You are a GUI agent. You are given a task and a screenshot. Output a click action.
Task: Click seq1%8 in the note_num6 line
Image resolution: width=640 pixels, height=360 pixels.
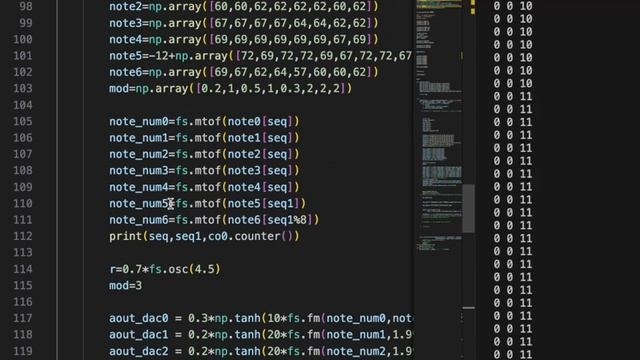pyautogui.click(x=287, y=220)
